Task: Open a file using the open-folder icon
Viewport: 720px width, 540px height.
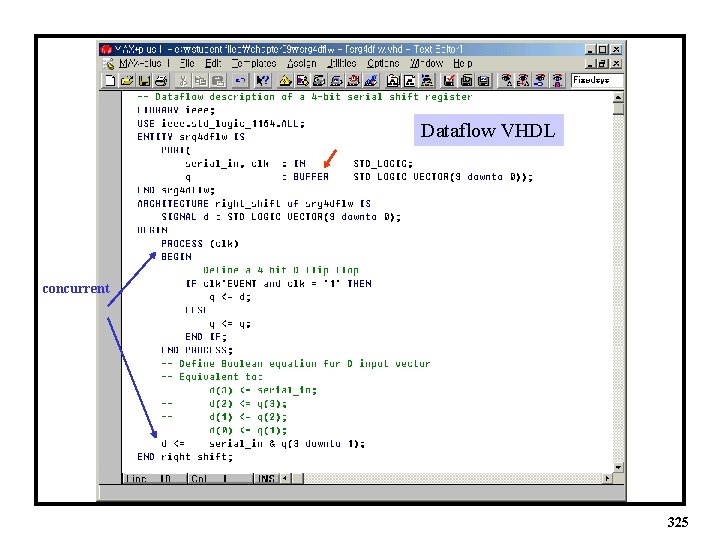Action: tap(127, 81)
